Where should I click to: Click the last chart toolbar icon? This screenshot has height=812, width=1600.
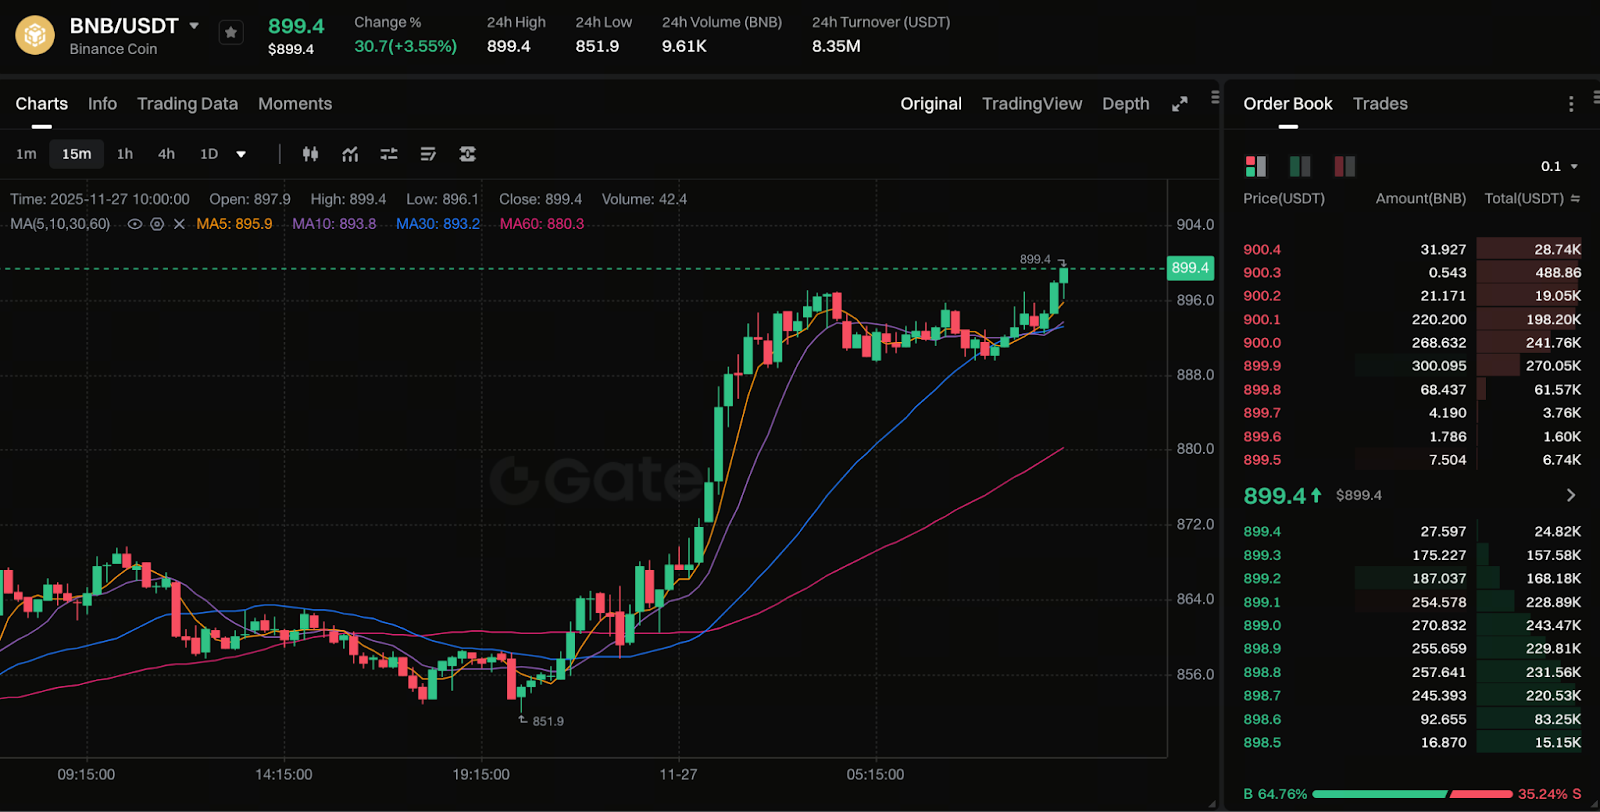[467, 154]
